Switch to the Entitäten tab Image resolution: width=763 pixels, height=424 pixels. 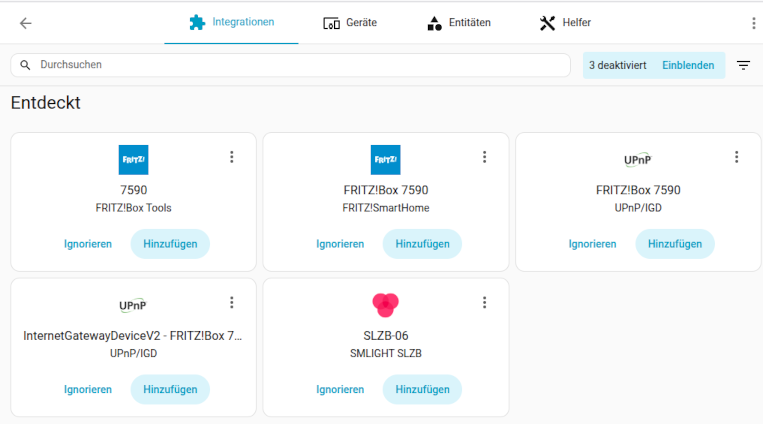[x=458, y=23]
